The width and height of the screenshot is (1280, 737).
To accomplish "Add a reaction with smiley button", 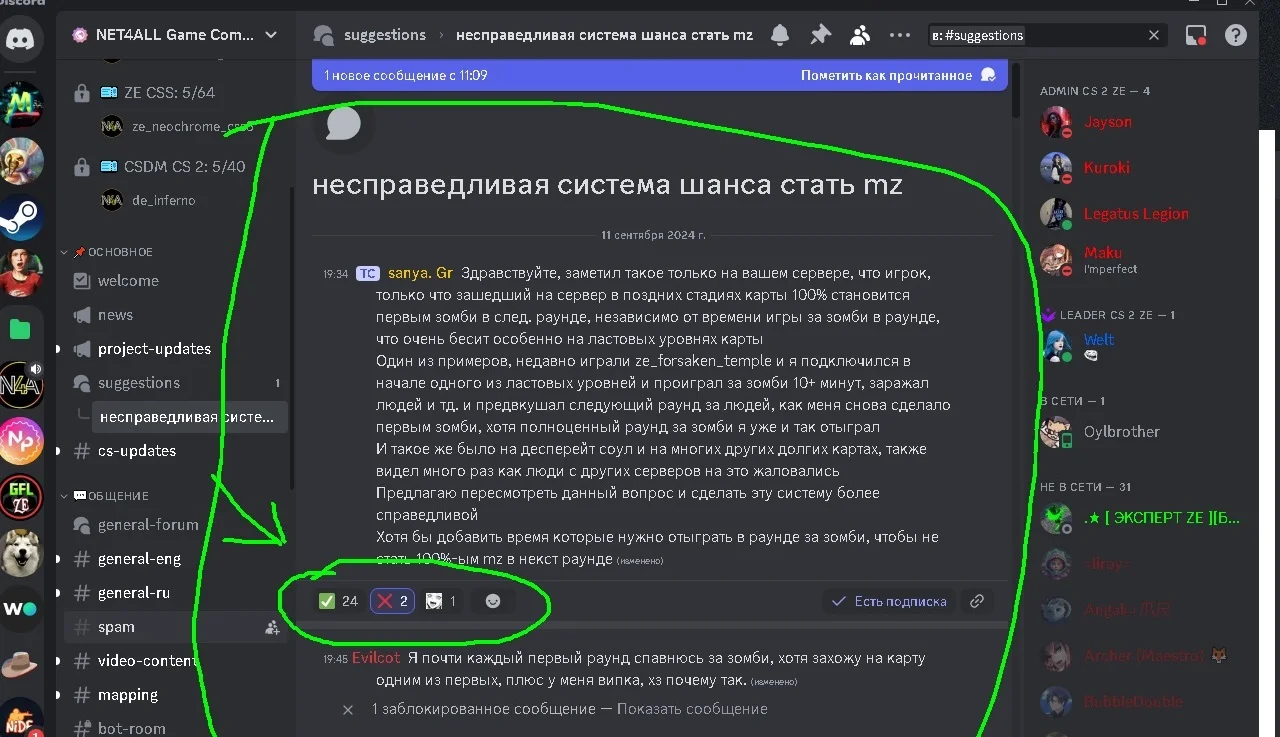I will click(x=493, y=601).
